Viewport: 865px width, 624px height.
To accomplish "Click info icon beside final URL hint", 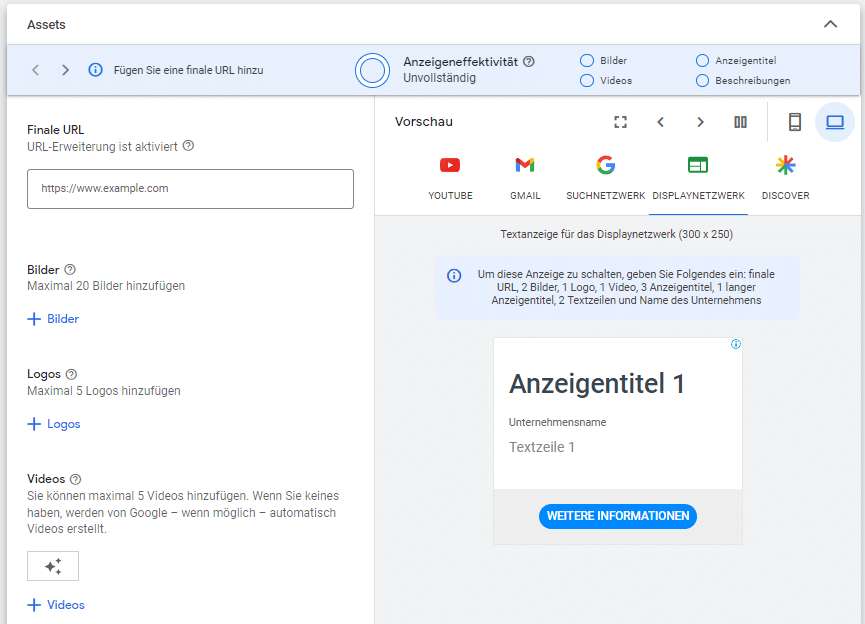I will [x=95, y=70].
